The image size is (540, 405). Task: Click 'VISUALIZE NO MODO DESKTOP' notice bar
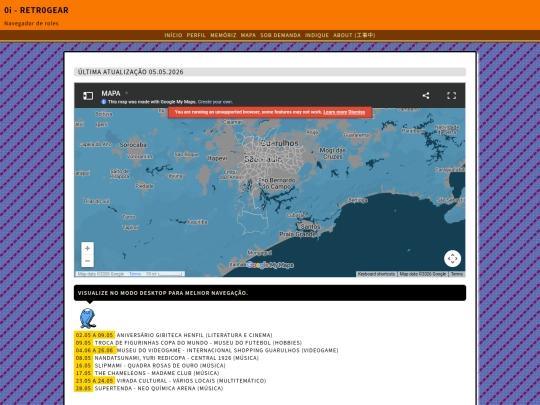(270, 293)
